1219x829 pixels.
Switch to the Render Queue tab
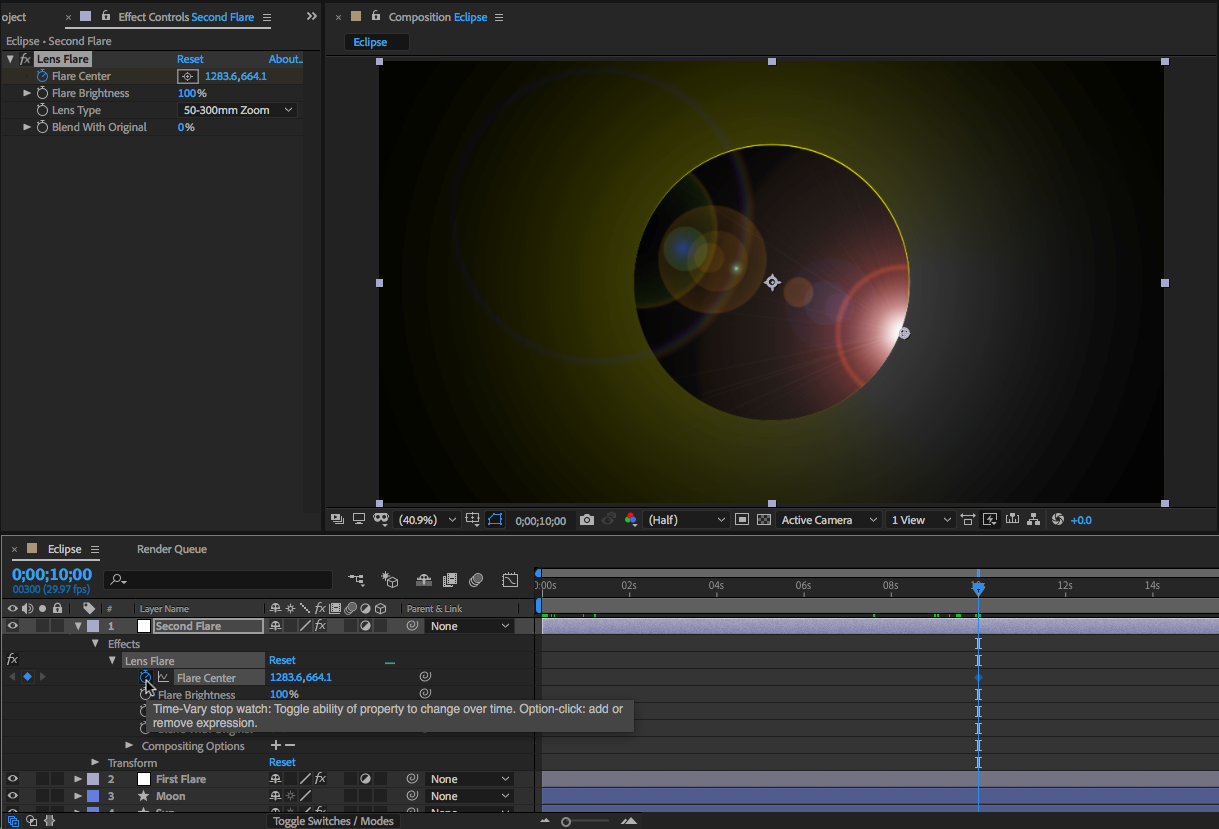click(171, 549)
